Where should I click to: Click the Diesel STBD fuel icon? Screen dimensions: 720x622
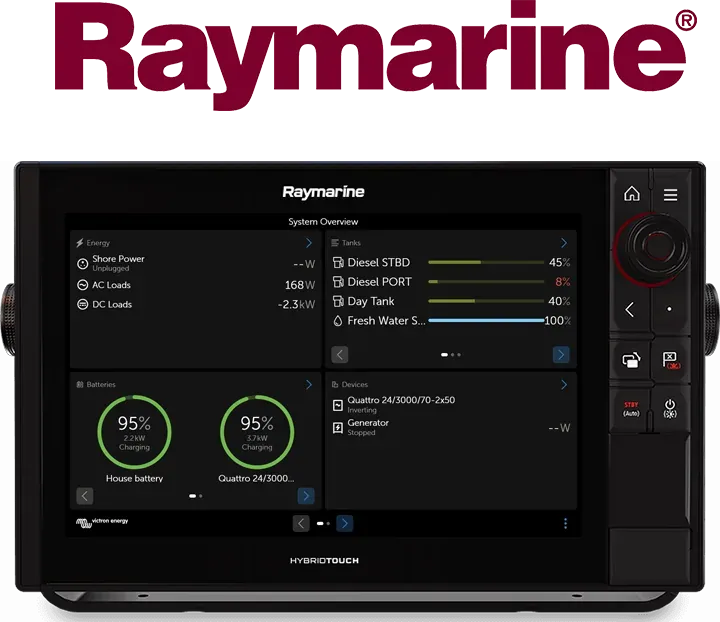point(338,263)
